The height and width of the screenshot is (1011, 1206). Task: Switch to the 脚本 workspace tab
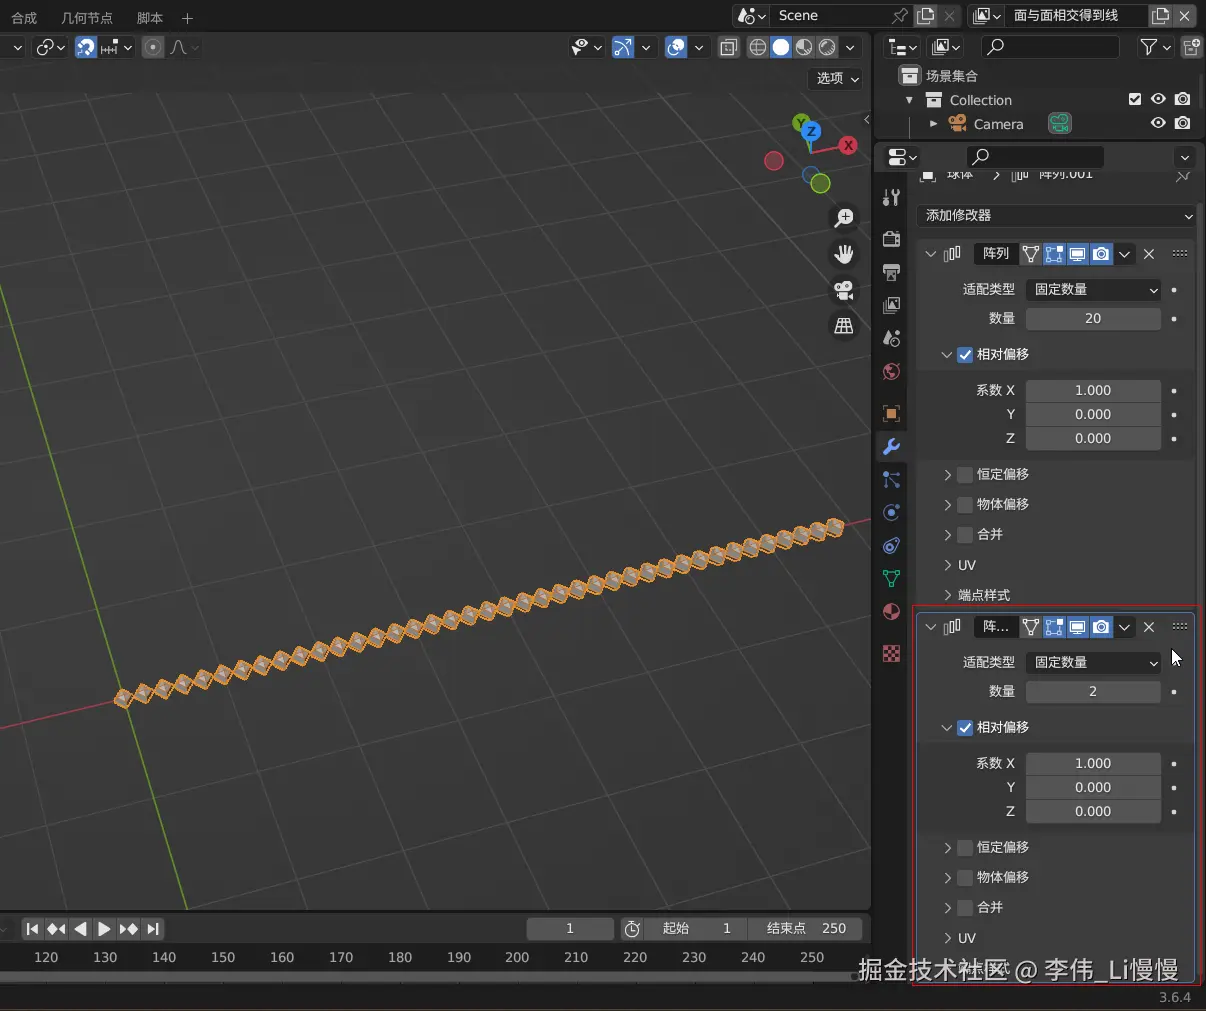tap(150, 18)
